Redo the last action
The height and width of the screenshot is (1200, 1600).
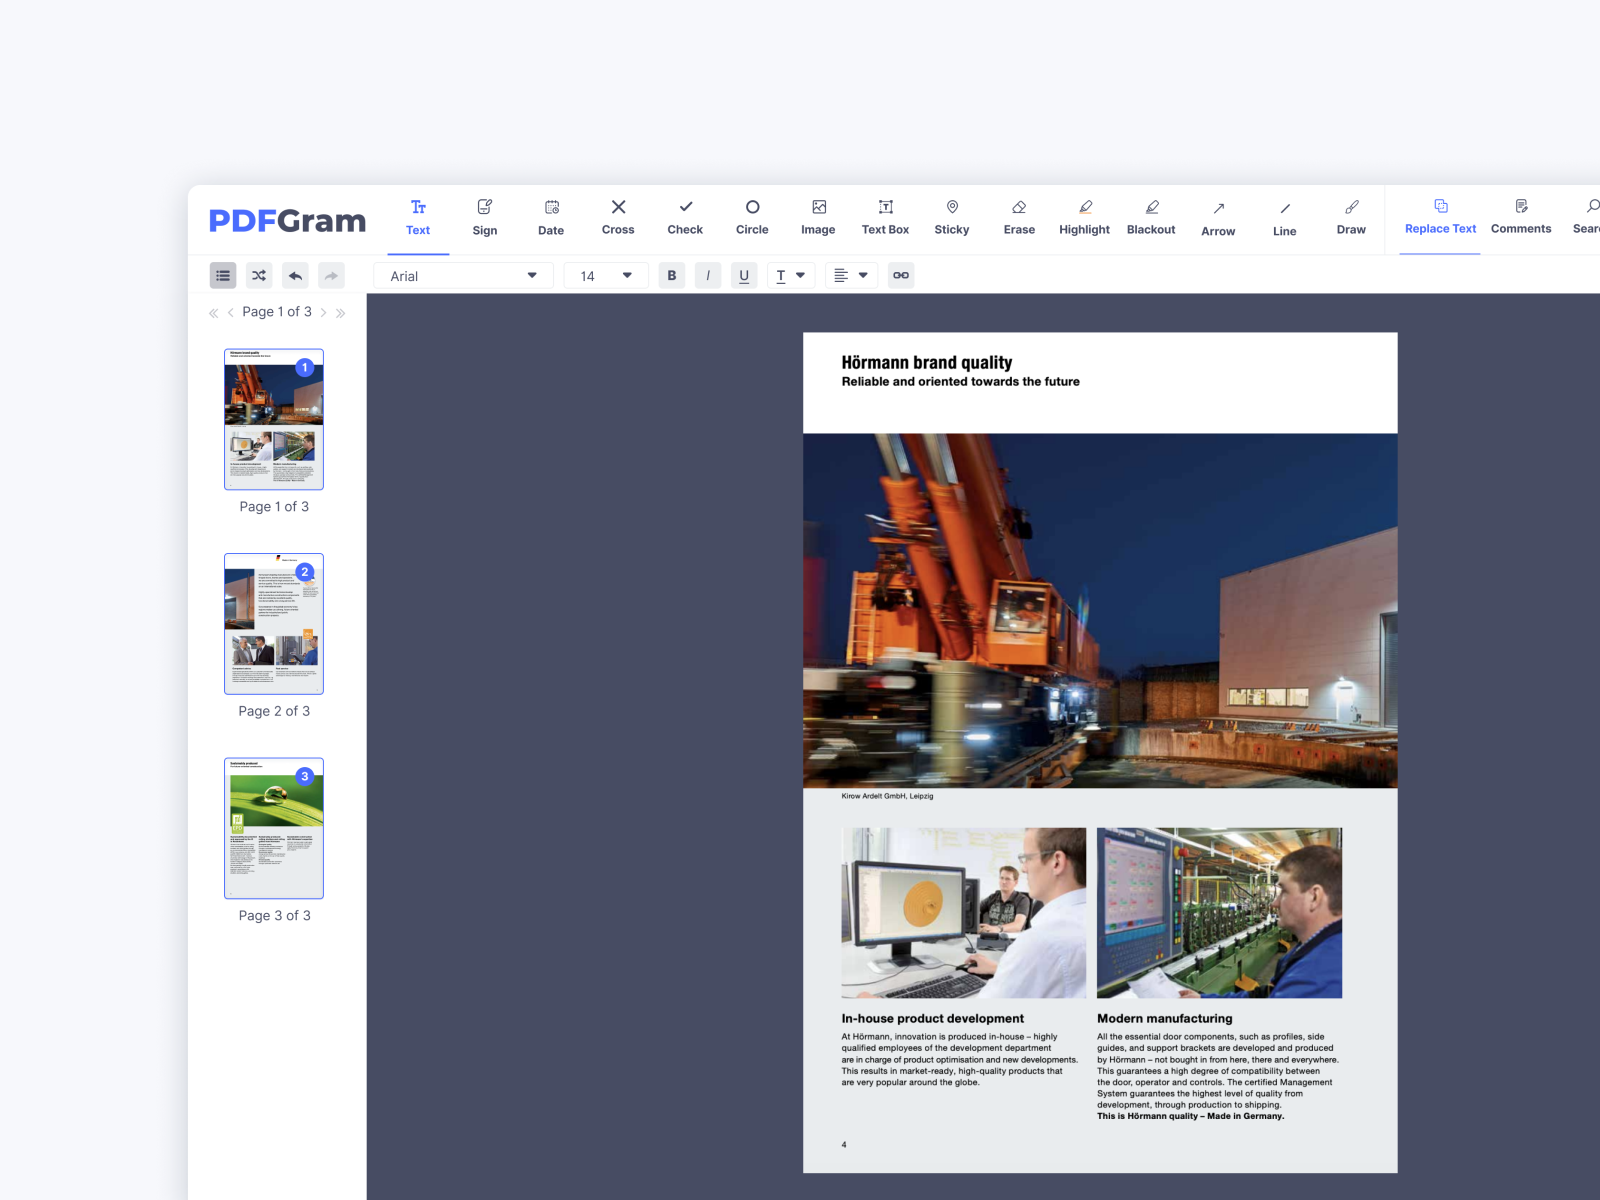point(331,276)
